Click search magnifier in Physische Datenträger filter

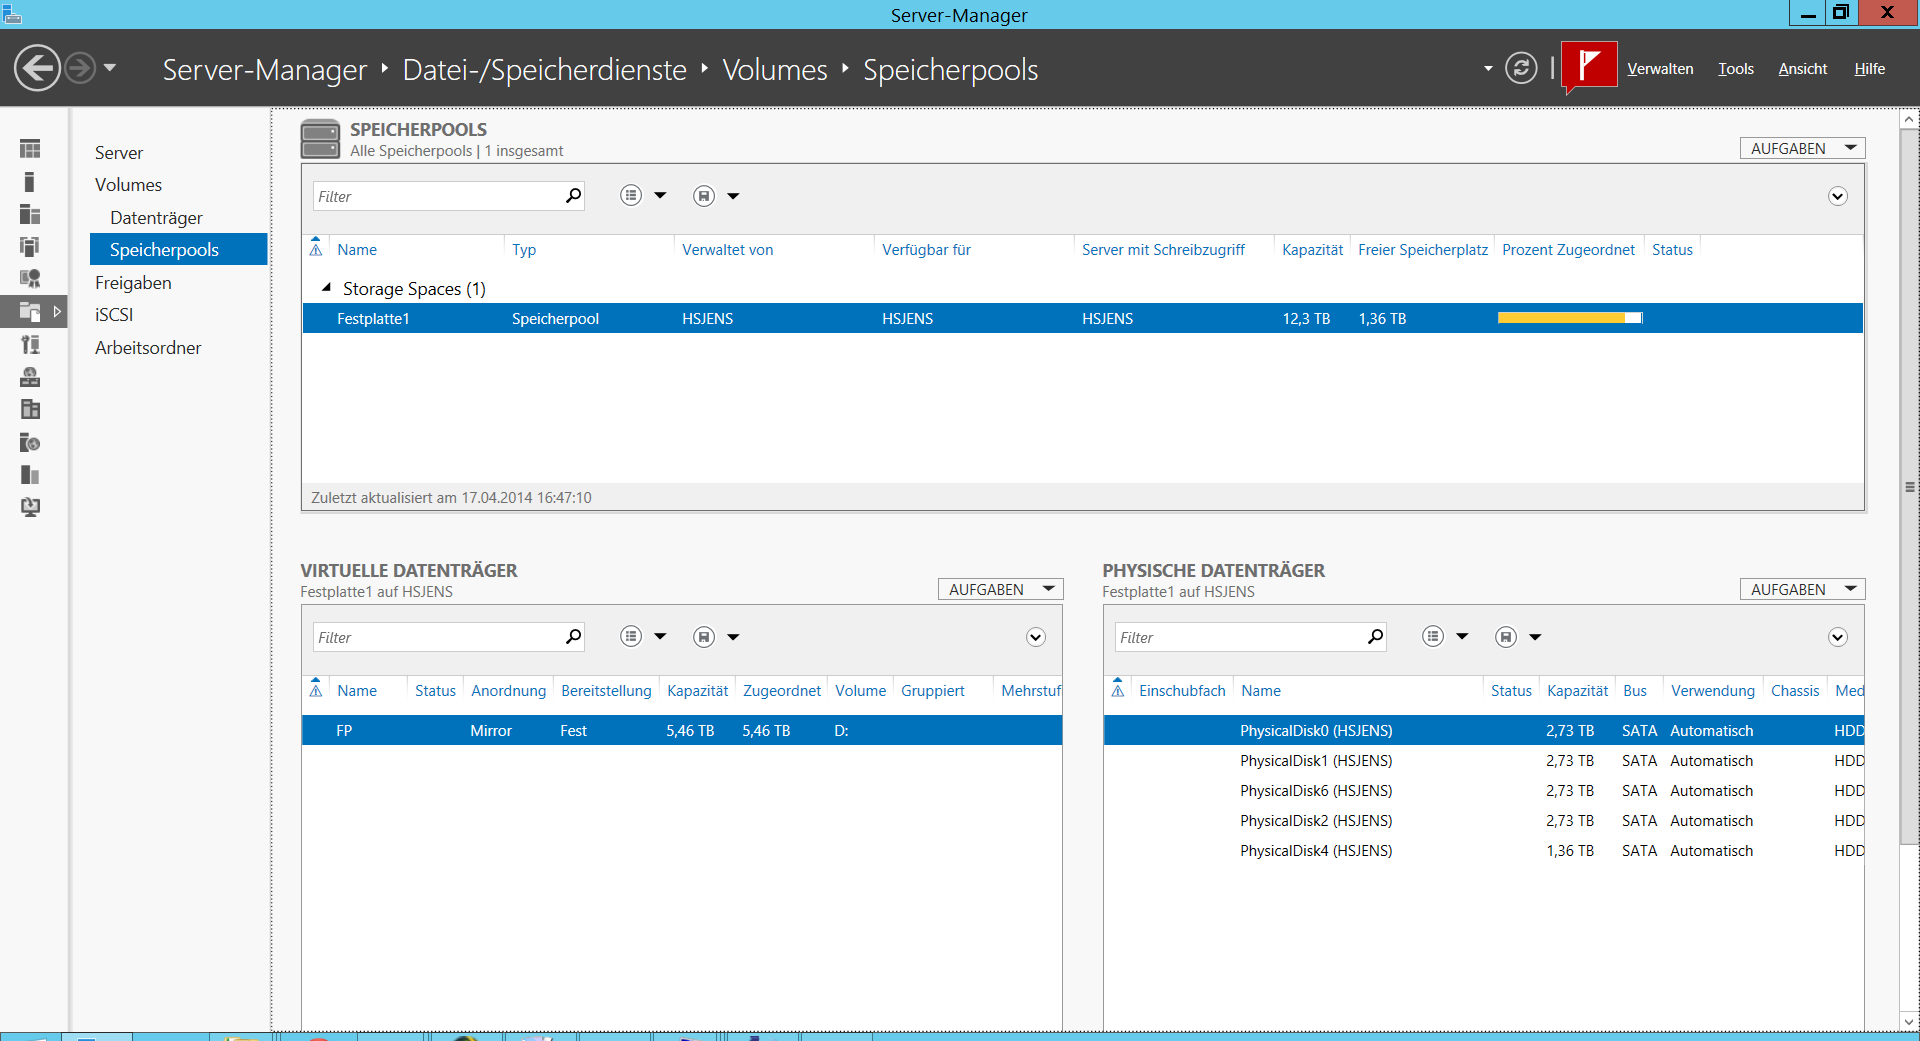point(1375,637)
